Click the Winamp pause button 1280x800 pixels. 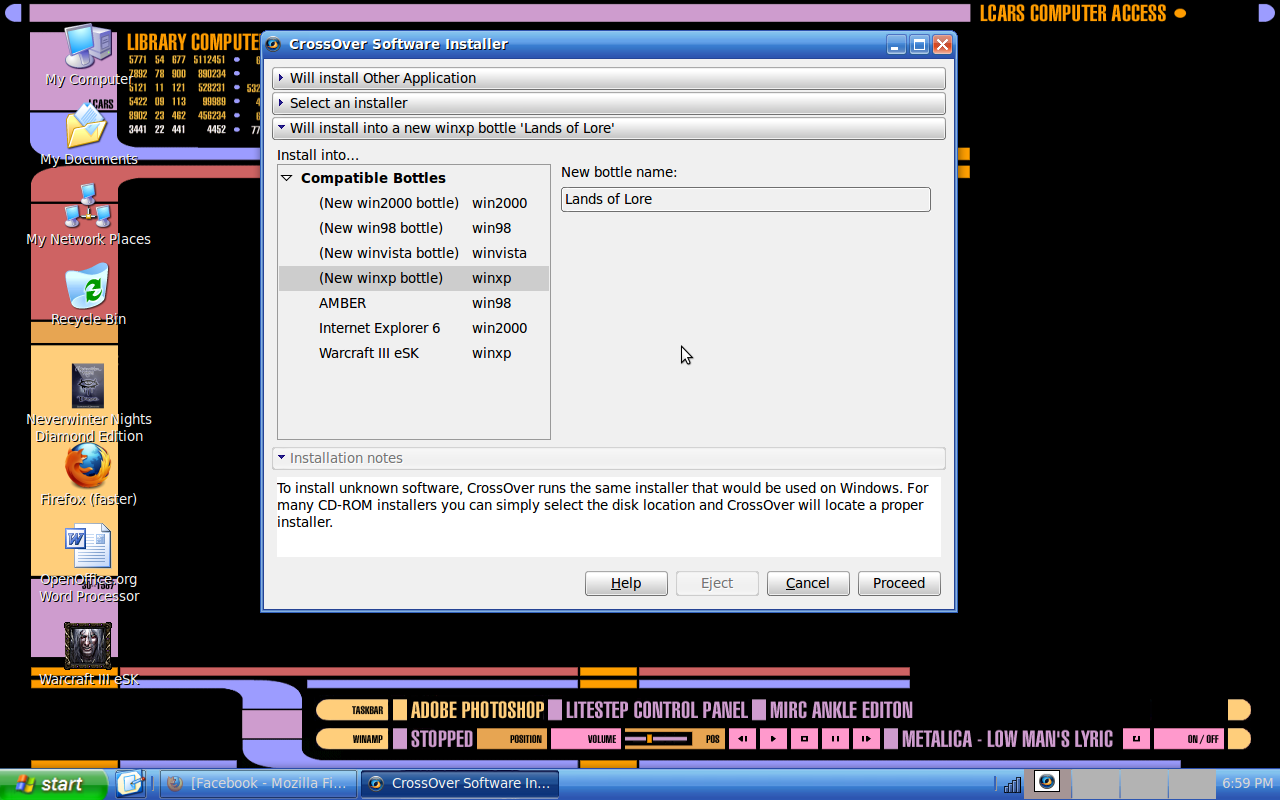[835, 739]
